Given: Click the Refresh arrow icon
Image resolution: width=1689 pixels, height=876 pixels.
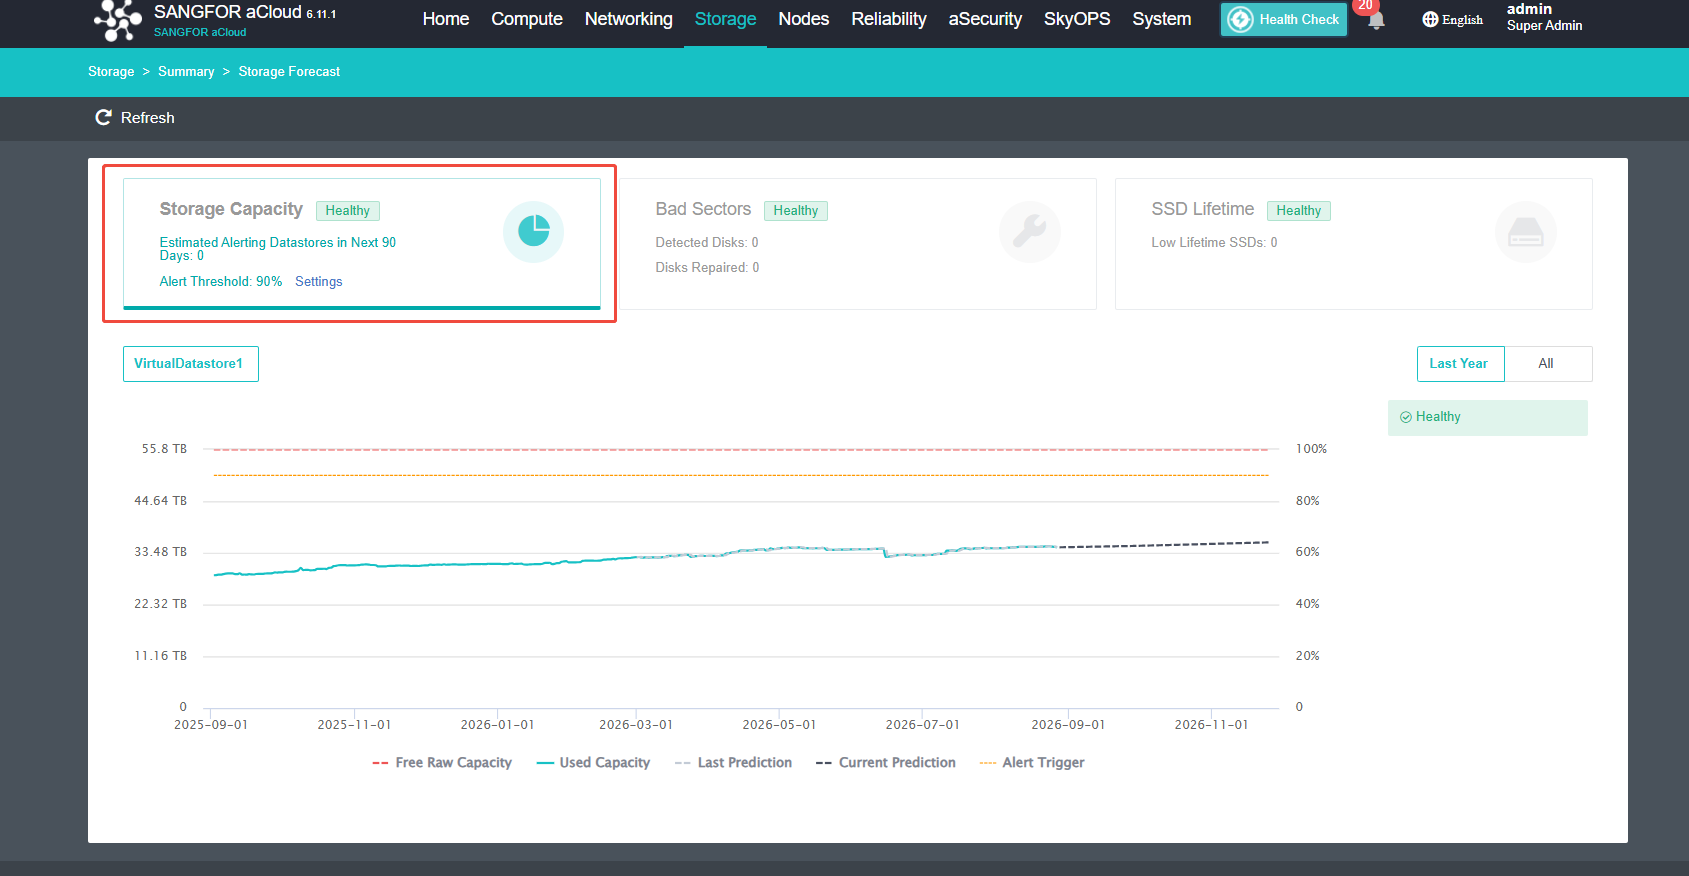Looking at the screenshot, I should point(103,118).
